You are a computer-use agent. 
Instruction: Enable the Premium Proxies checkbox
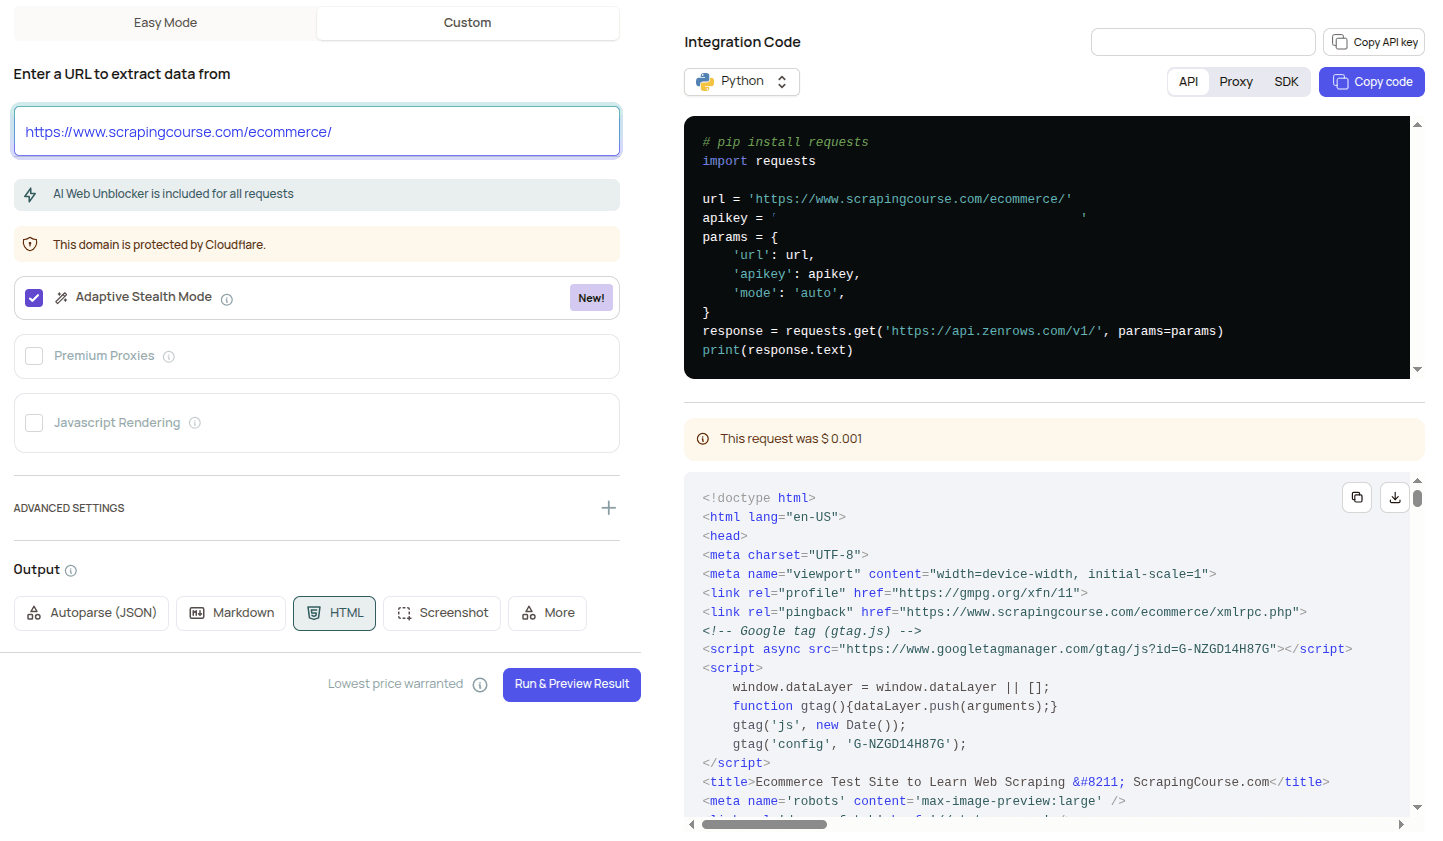click(34, 356)
